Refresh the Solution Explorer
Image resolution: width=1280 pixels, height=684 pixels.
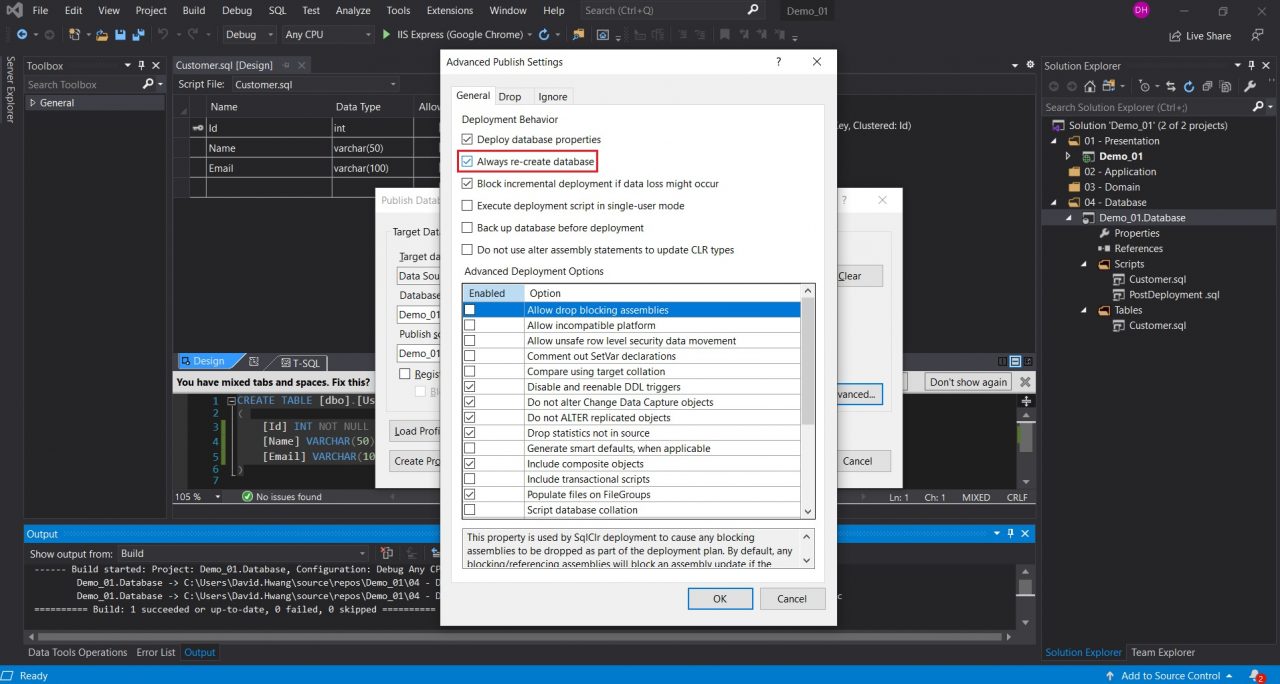(x=1189, y=86)
